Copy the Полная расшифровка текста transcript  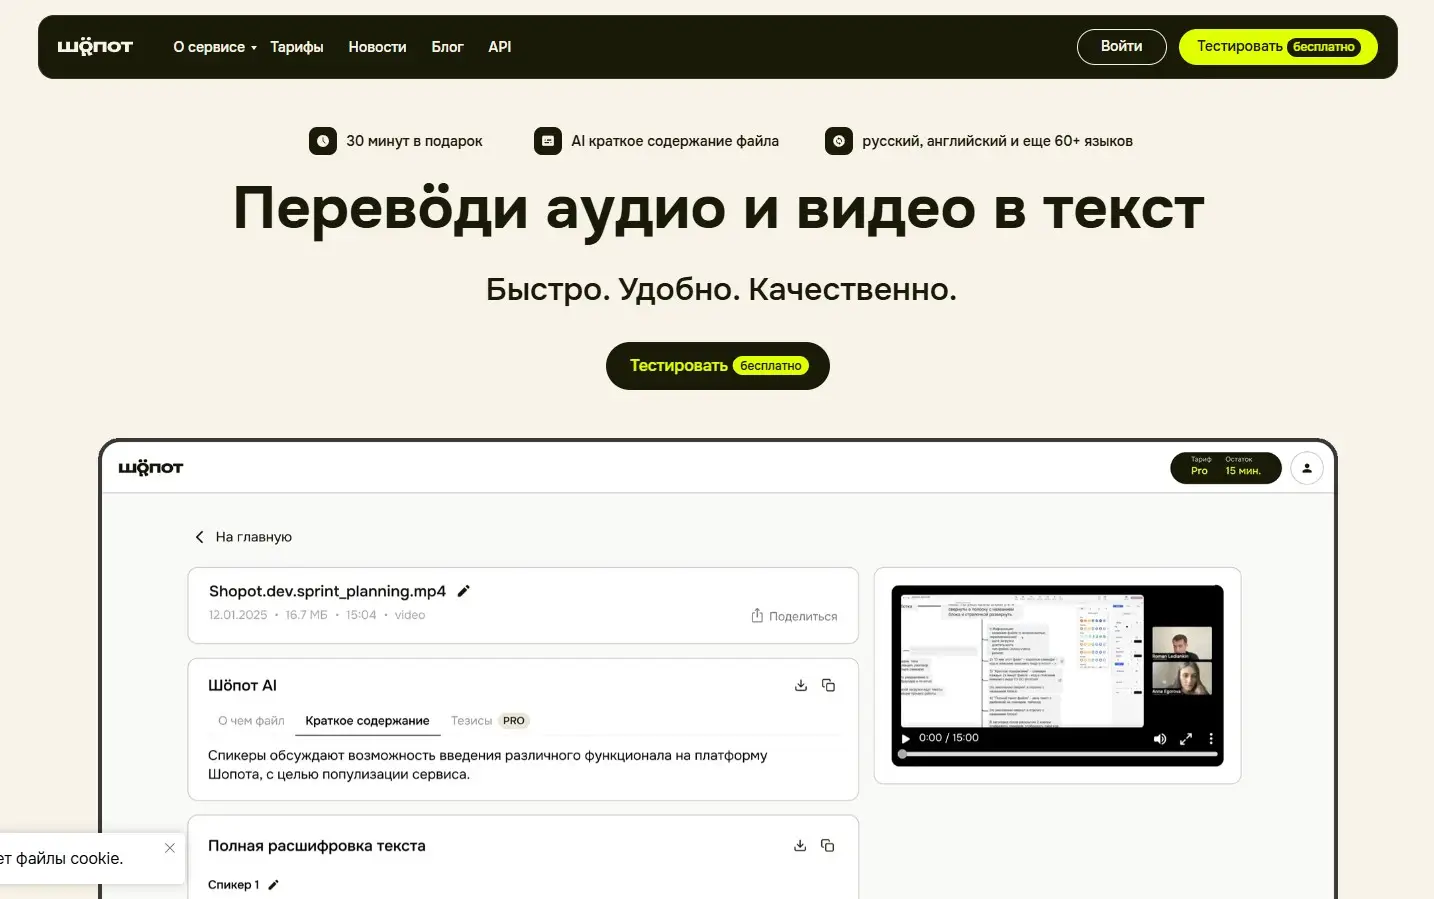pos(827,845)
